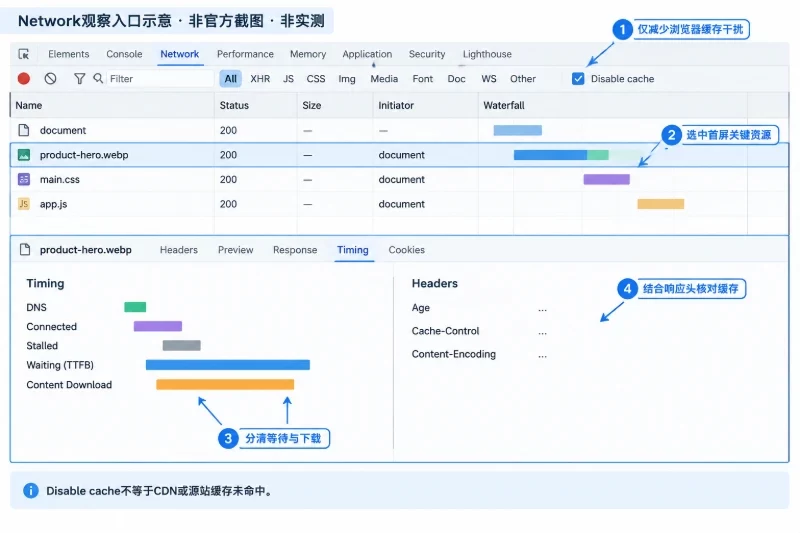Click the document row file icon
The height and width of the screenshot is (533, 800).
[x=23, y=130]
